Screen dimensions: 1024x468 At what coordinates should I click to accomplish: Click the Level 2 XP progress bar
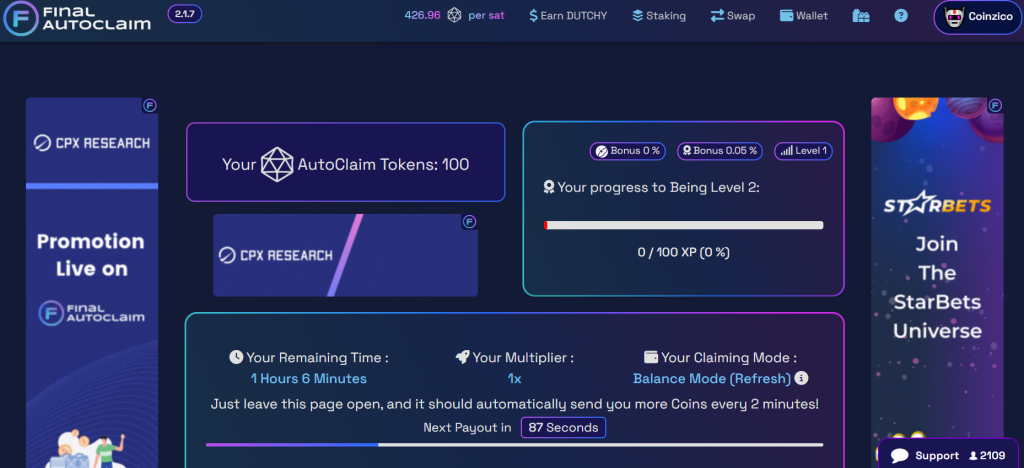click(683, 226)
